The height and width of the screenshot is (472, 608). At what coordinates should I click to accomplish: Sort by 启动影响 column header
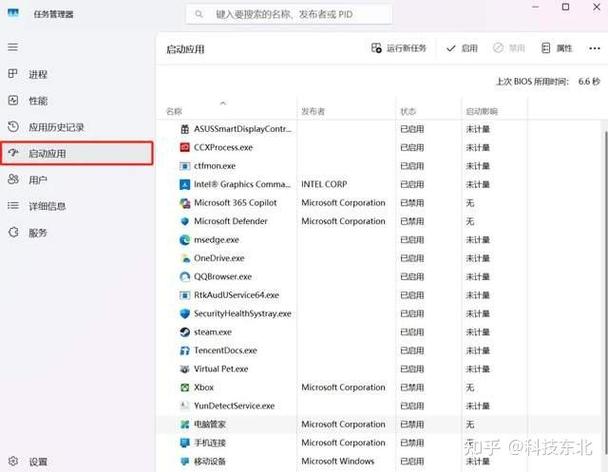482,112
